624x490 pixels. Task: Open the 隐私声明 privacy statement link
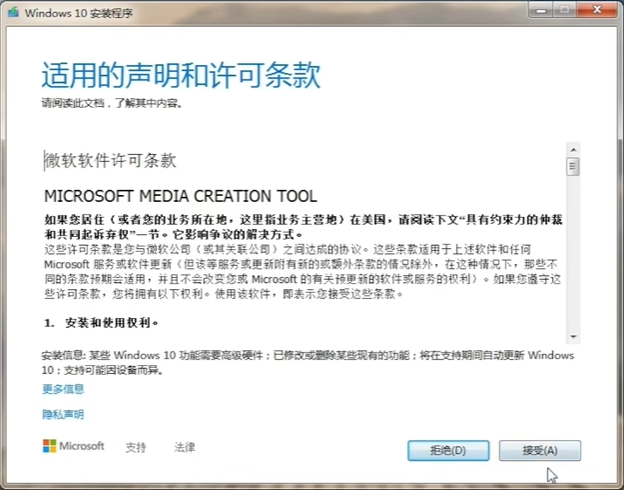click(63, 414)
